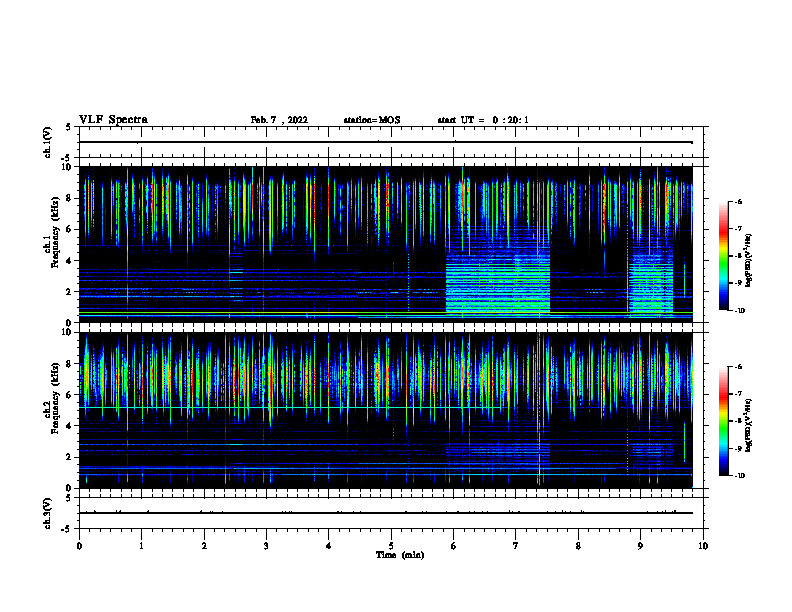Click the ch.2 spectrogram color scale bar

point(724,421)
